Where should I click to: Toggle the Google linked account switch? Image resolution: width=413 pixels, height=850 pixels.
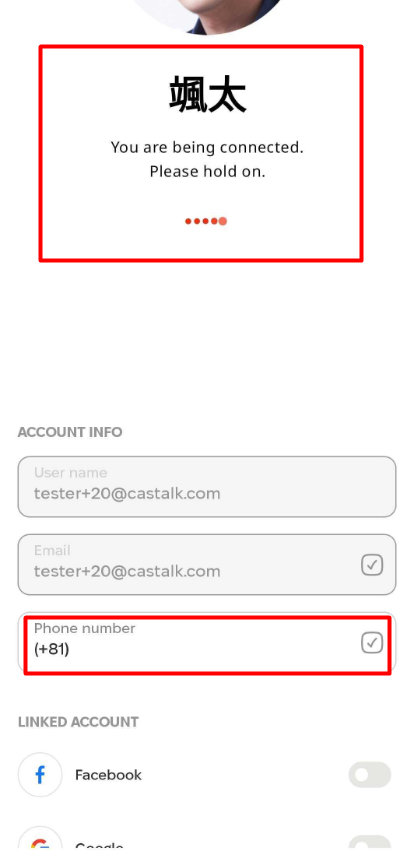tap(370, 842)
